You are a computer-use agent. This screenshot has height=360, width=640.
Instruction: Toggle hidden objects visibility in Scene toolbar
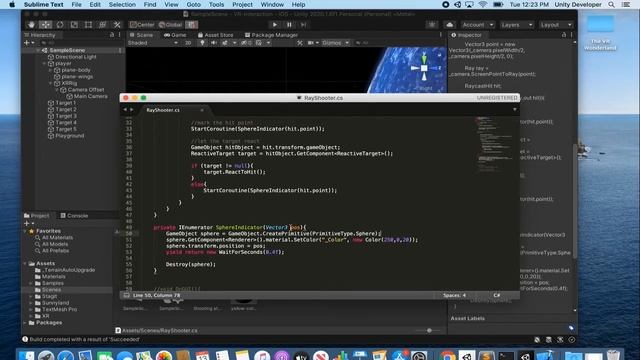[245, 43]
